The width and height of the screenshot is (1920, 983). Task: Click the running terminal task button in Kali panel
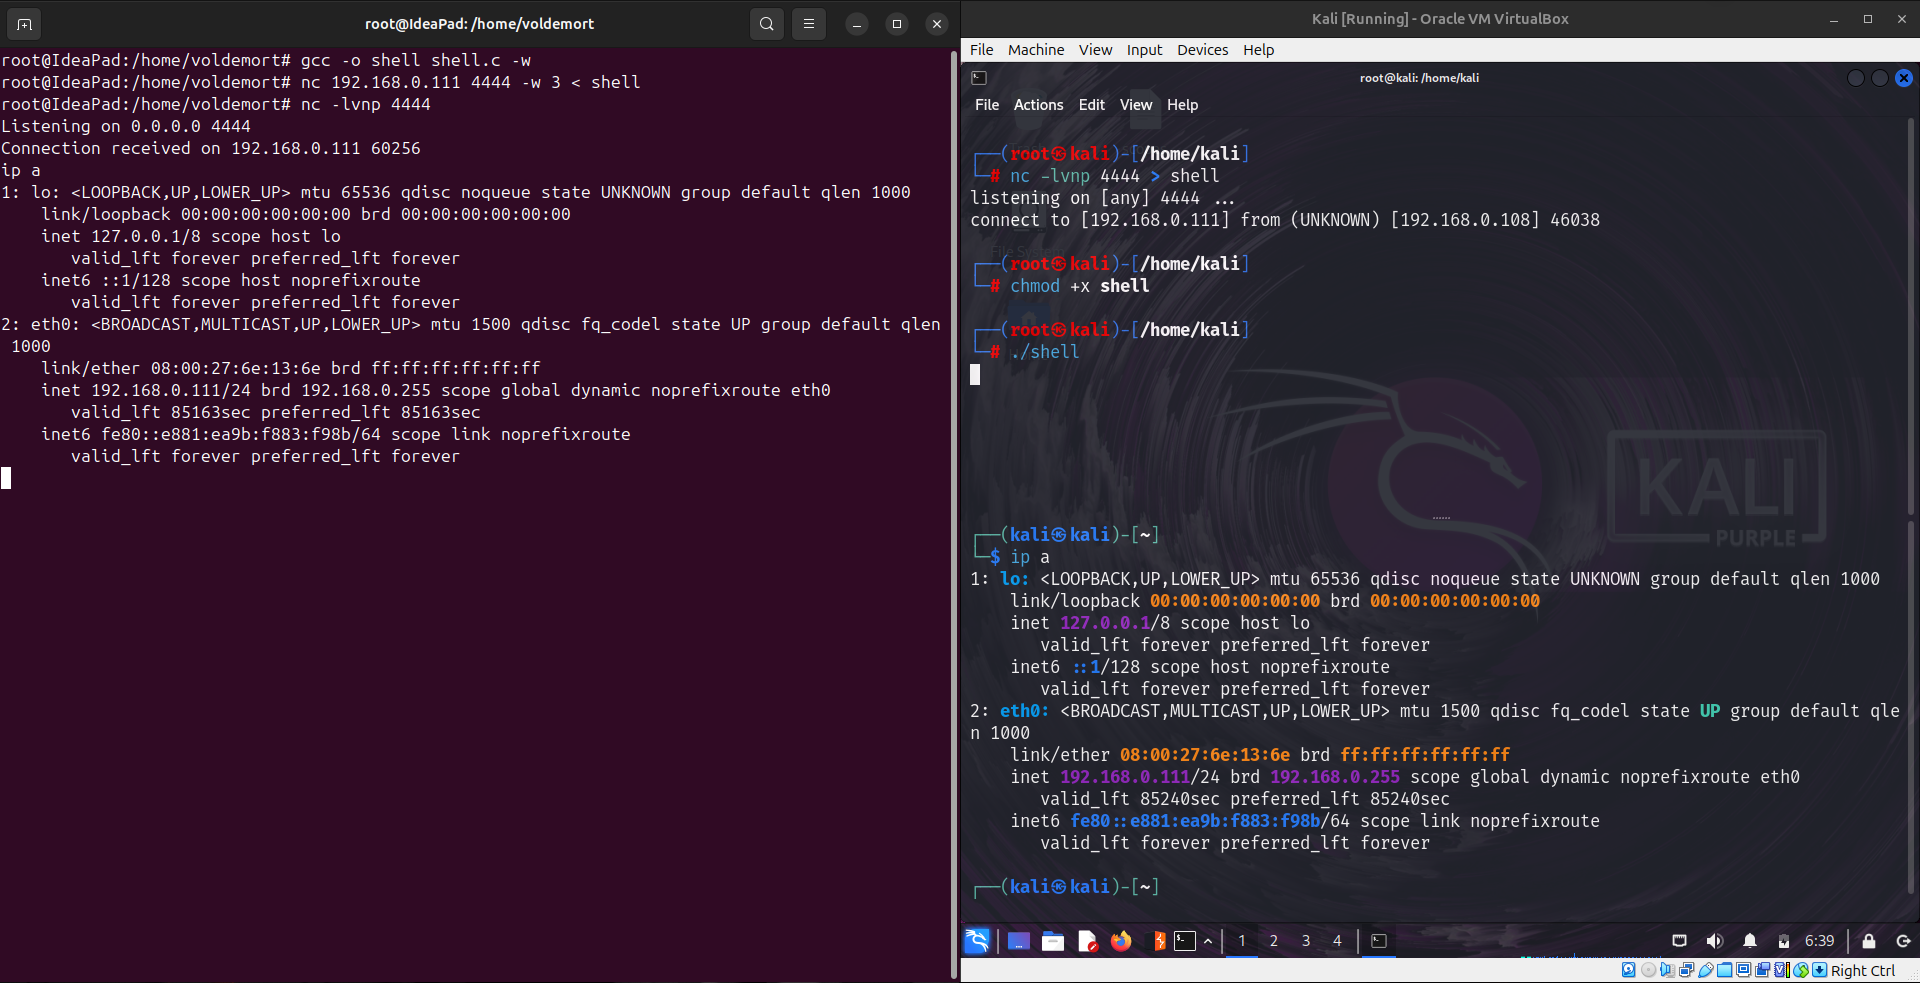click(x=1379, y=941)
